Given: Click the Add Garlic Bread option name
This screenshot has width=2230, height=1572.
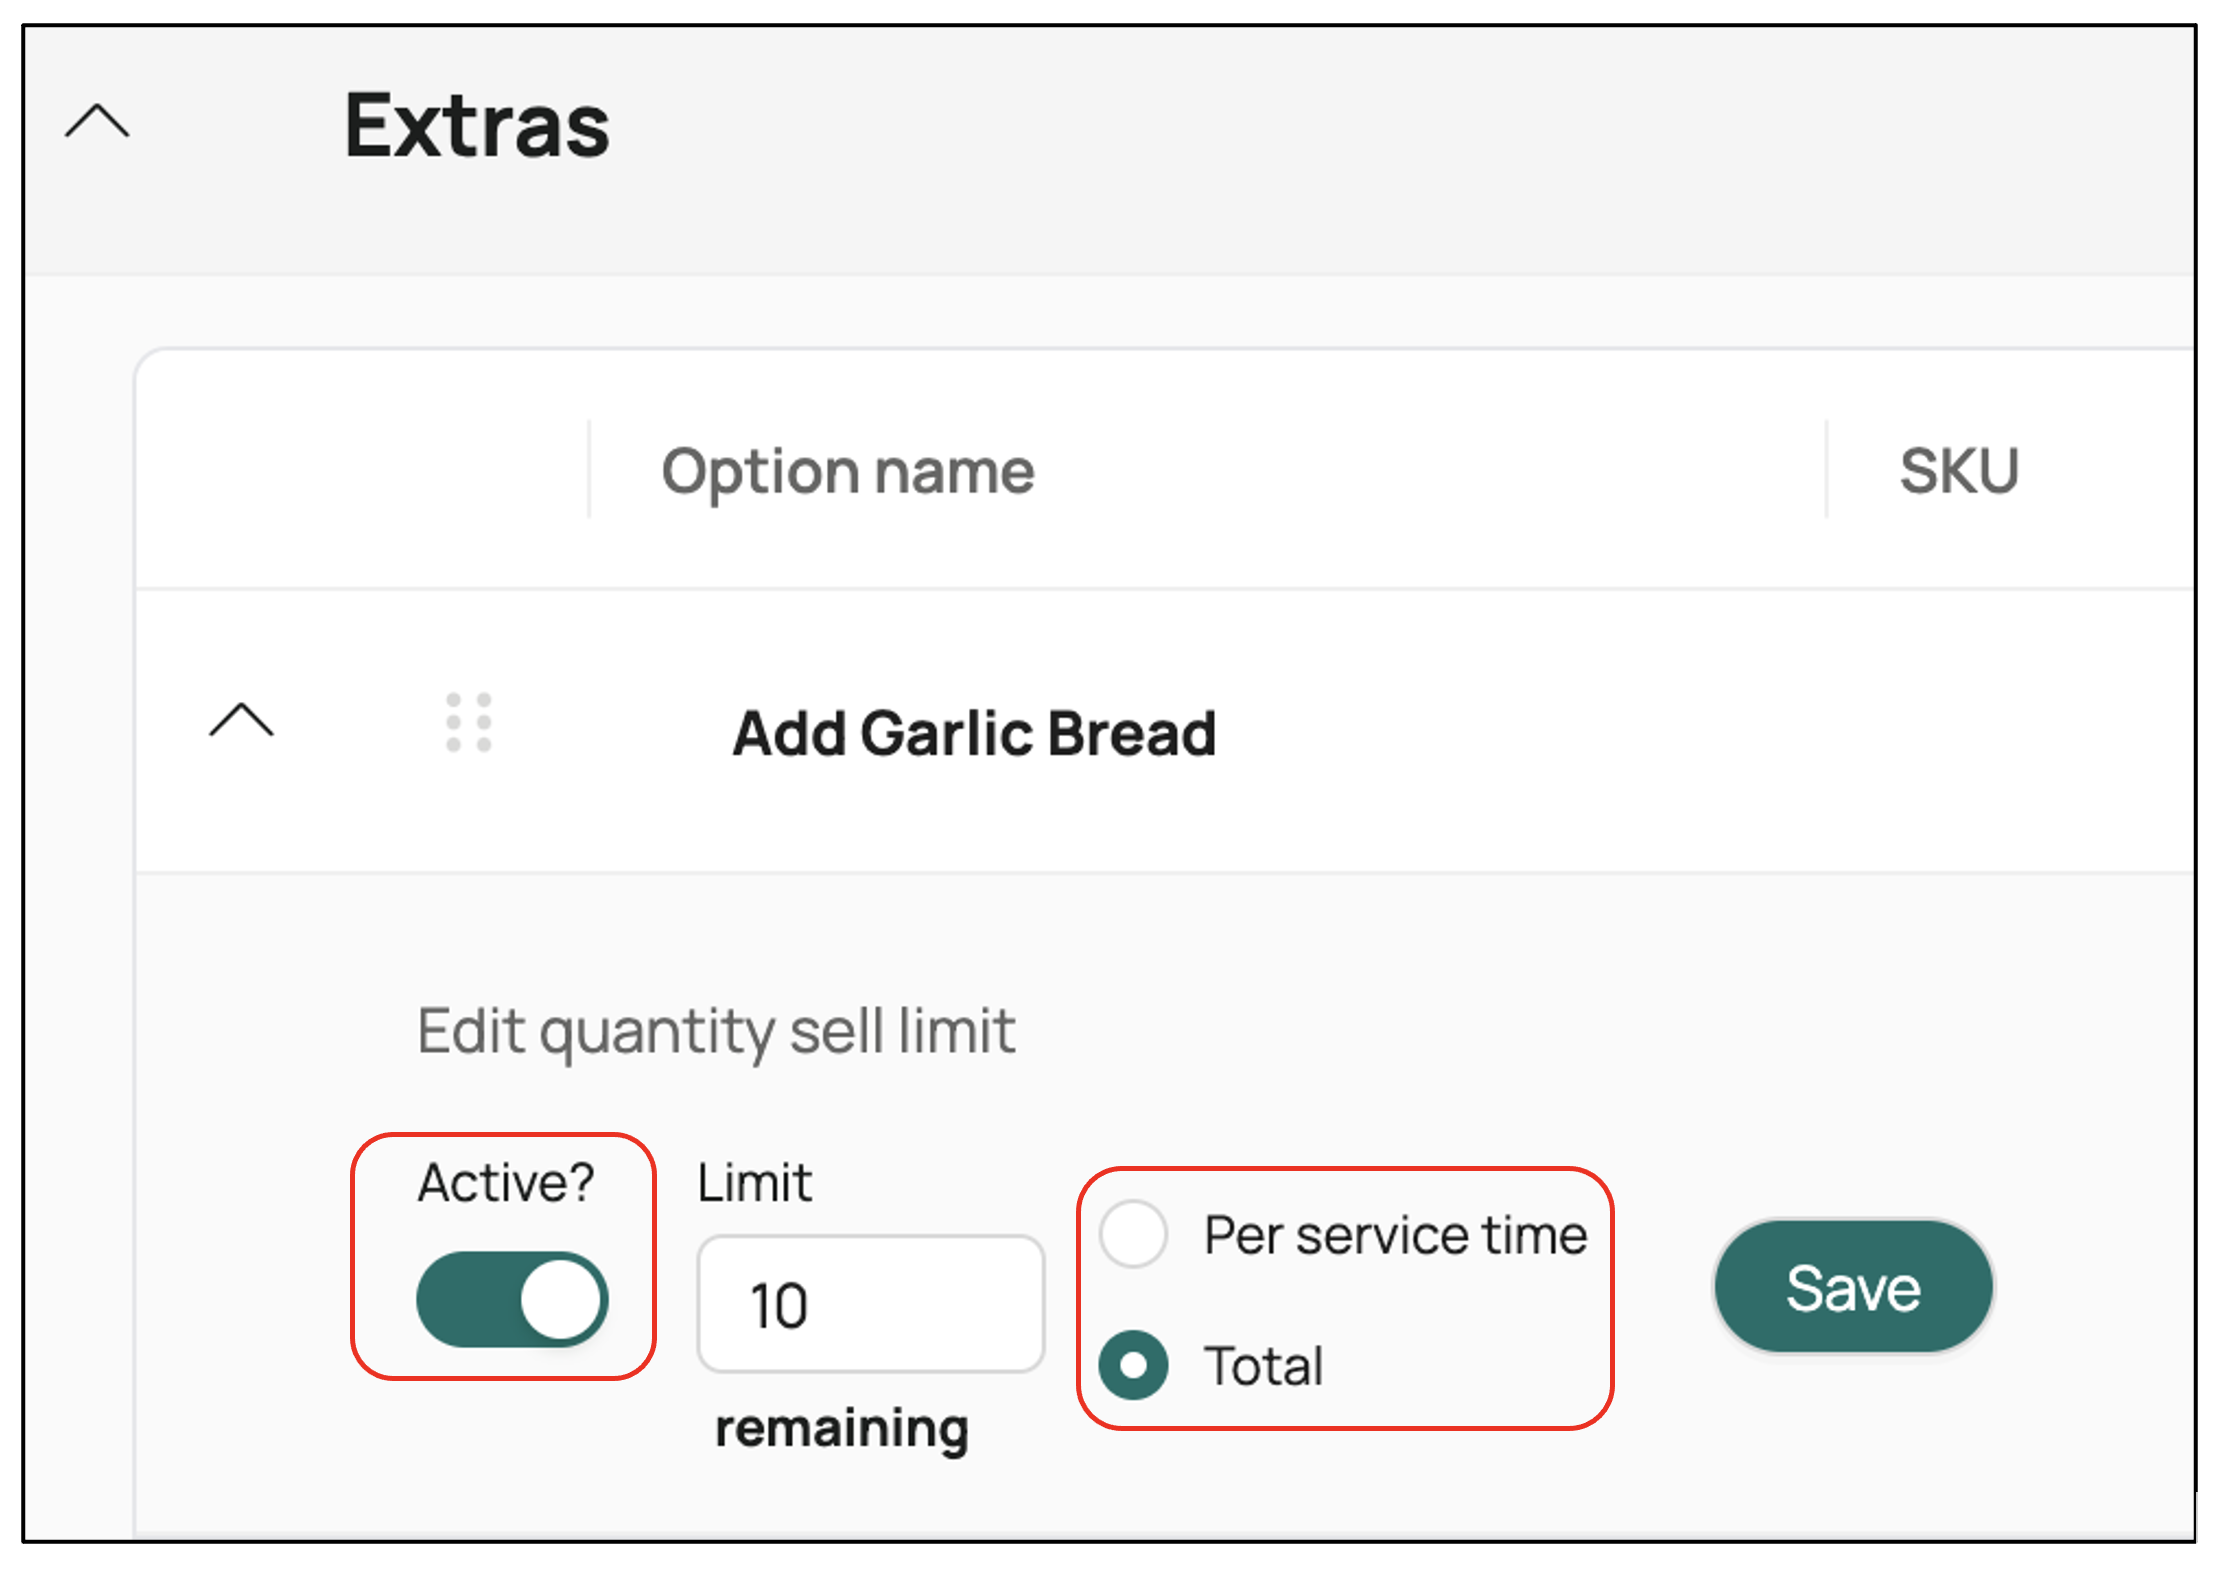Looking at the screenshot, I should pyautogui.click(x=973, y=733).
